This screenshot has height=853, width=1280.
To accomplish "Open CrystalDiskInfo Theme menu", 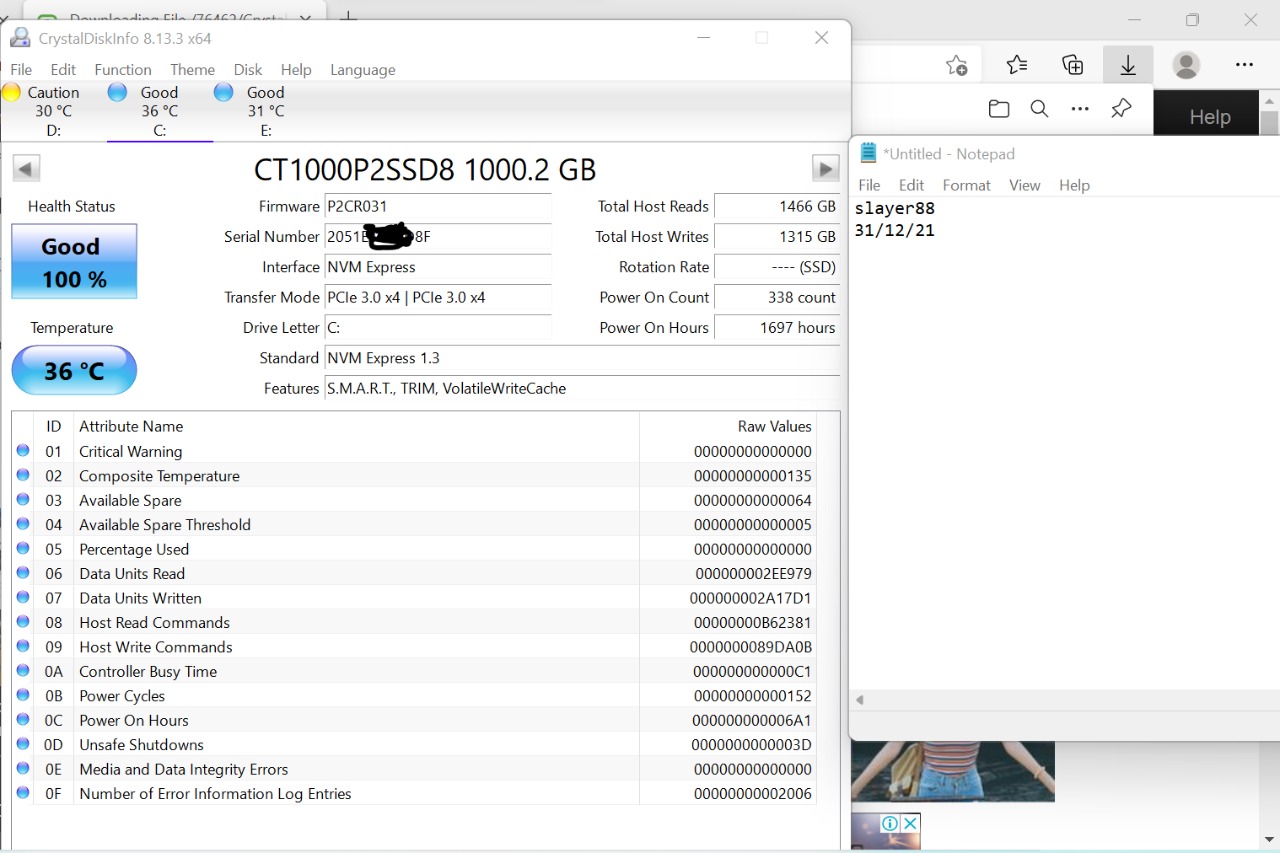I will (x=192, y=70).
